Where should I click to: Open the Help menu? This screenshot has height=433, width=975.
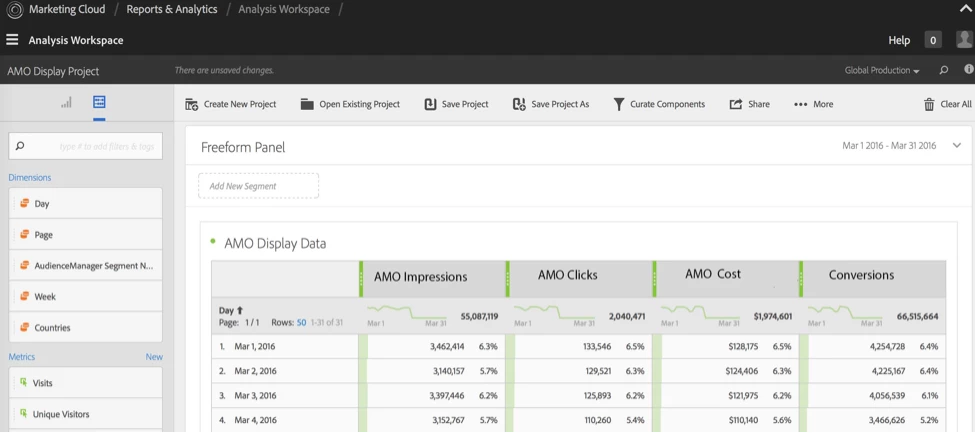coord(899,40)
